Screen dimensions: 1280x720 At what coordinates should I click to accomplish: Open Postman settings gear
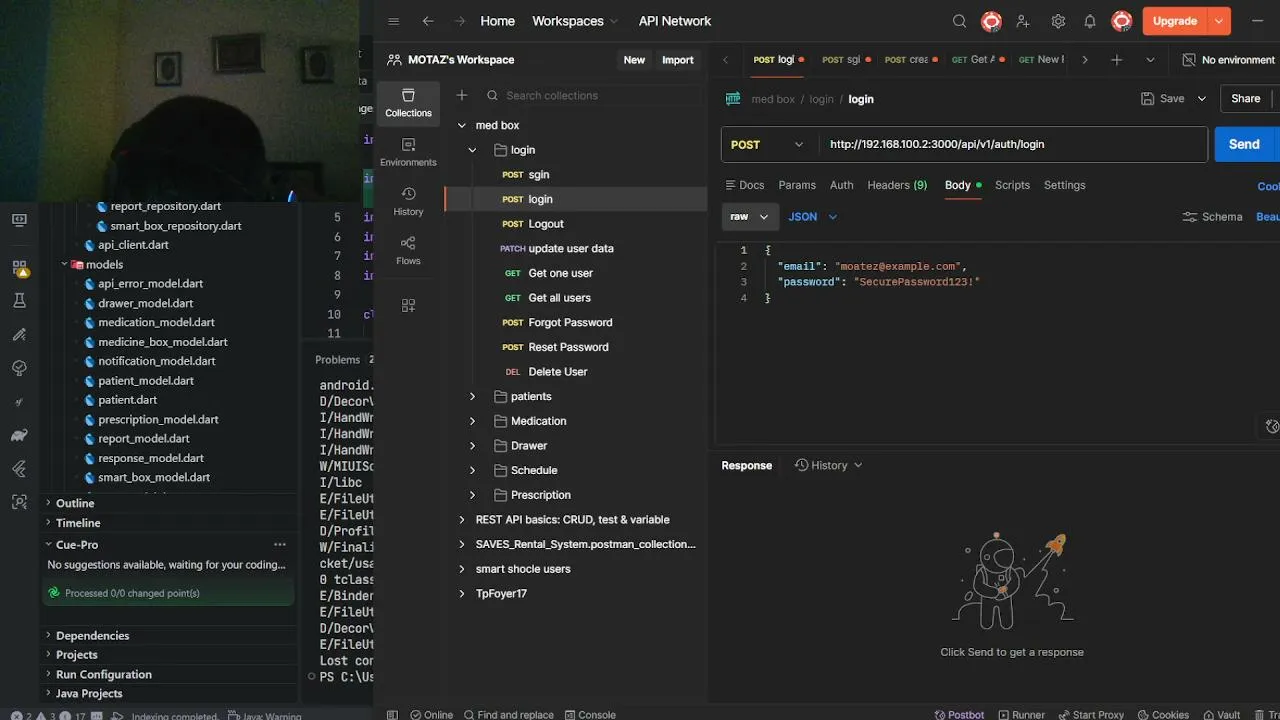(x=1058, y=21)
